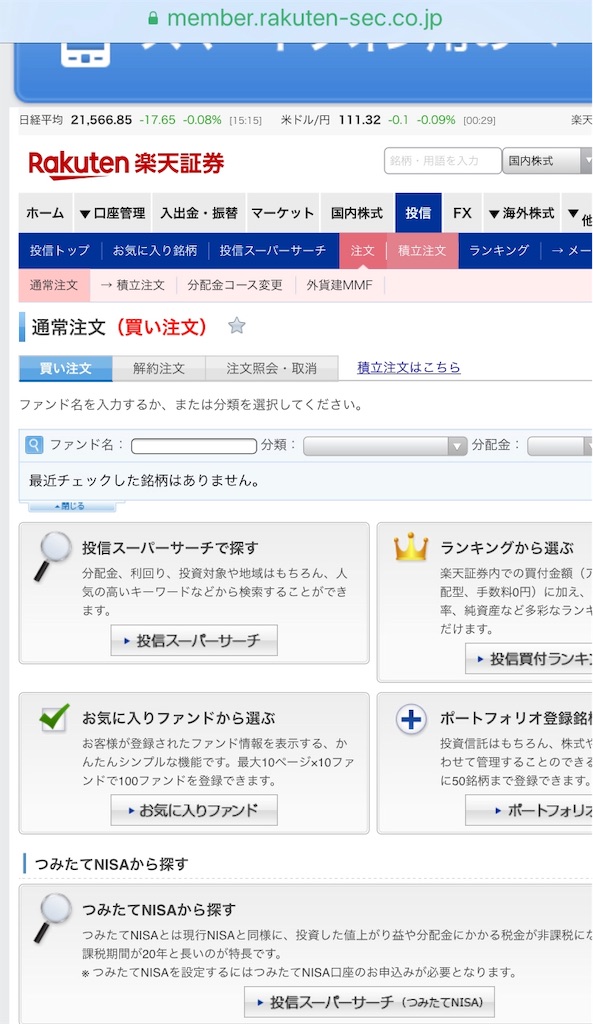Click the gold crown ranking icon
593x1024 pixels.
coord(411,547)
